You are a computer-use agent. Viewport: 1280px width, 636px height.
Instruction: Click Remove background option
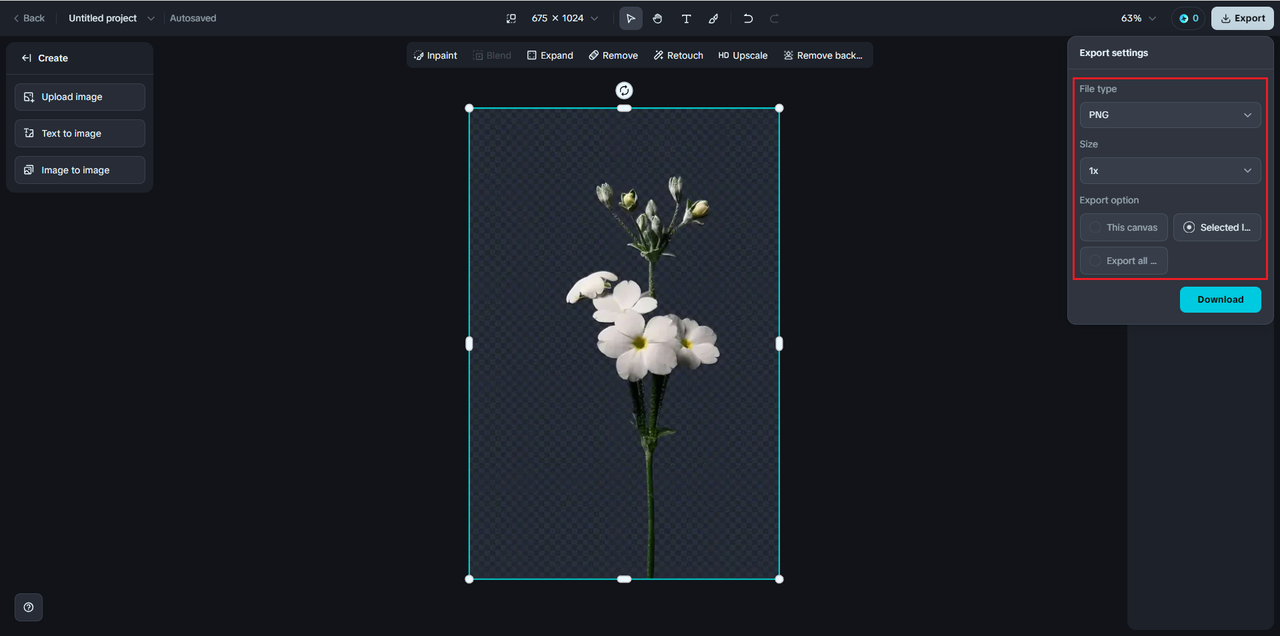[823, 55]
